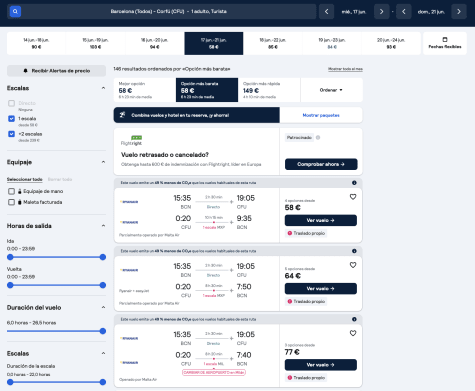Viewport: 475px width, 391px height.
Task: Click Duración de la escala slider right handle
Action: (x=103, y=382)
